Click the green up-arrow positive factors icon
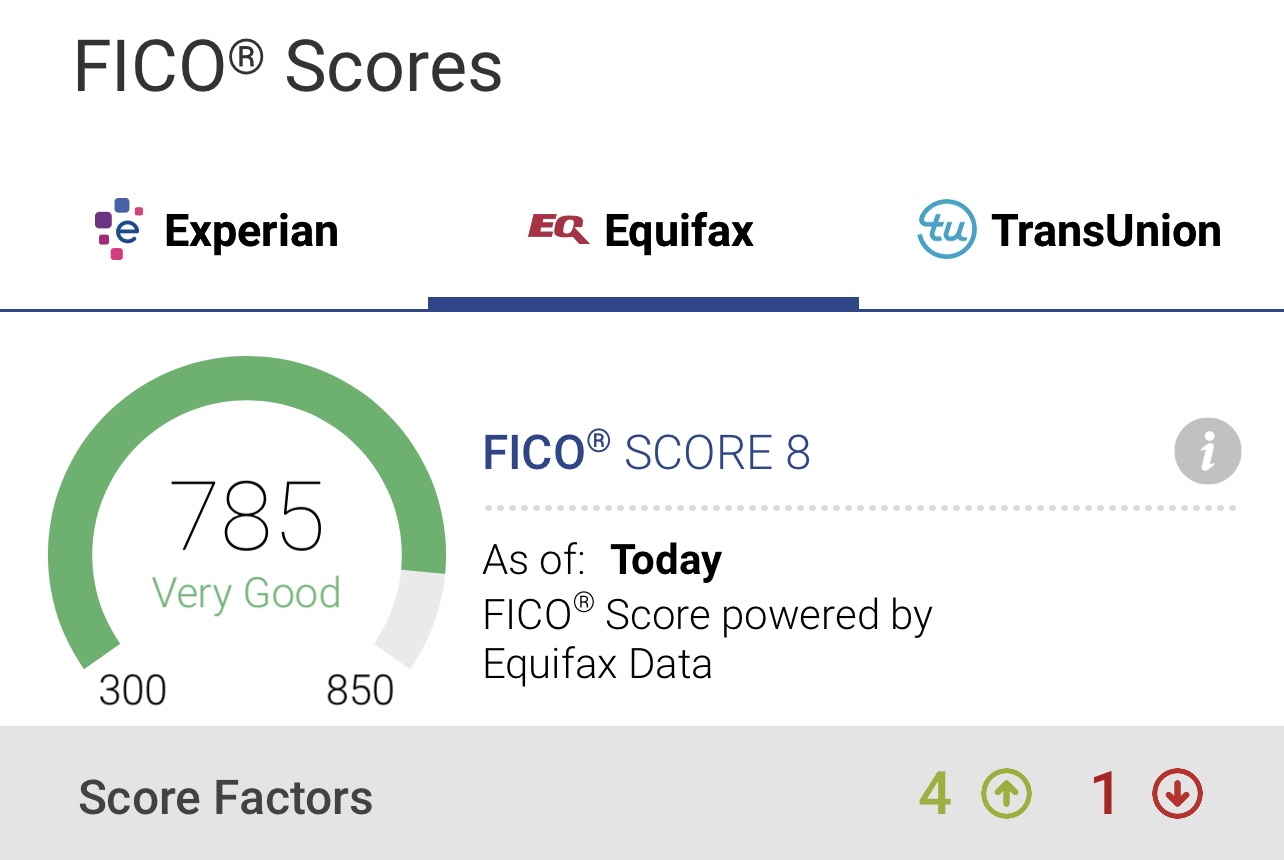The height and width of the screenshot is (860, 1284). pos(1005,795)
